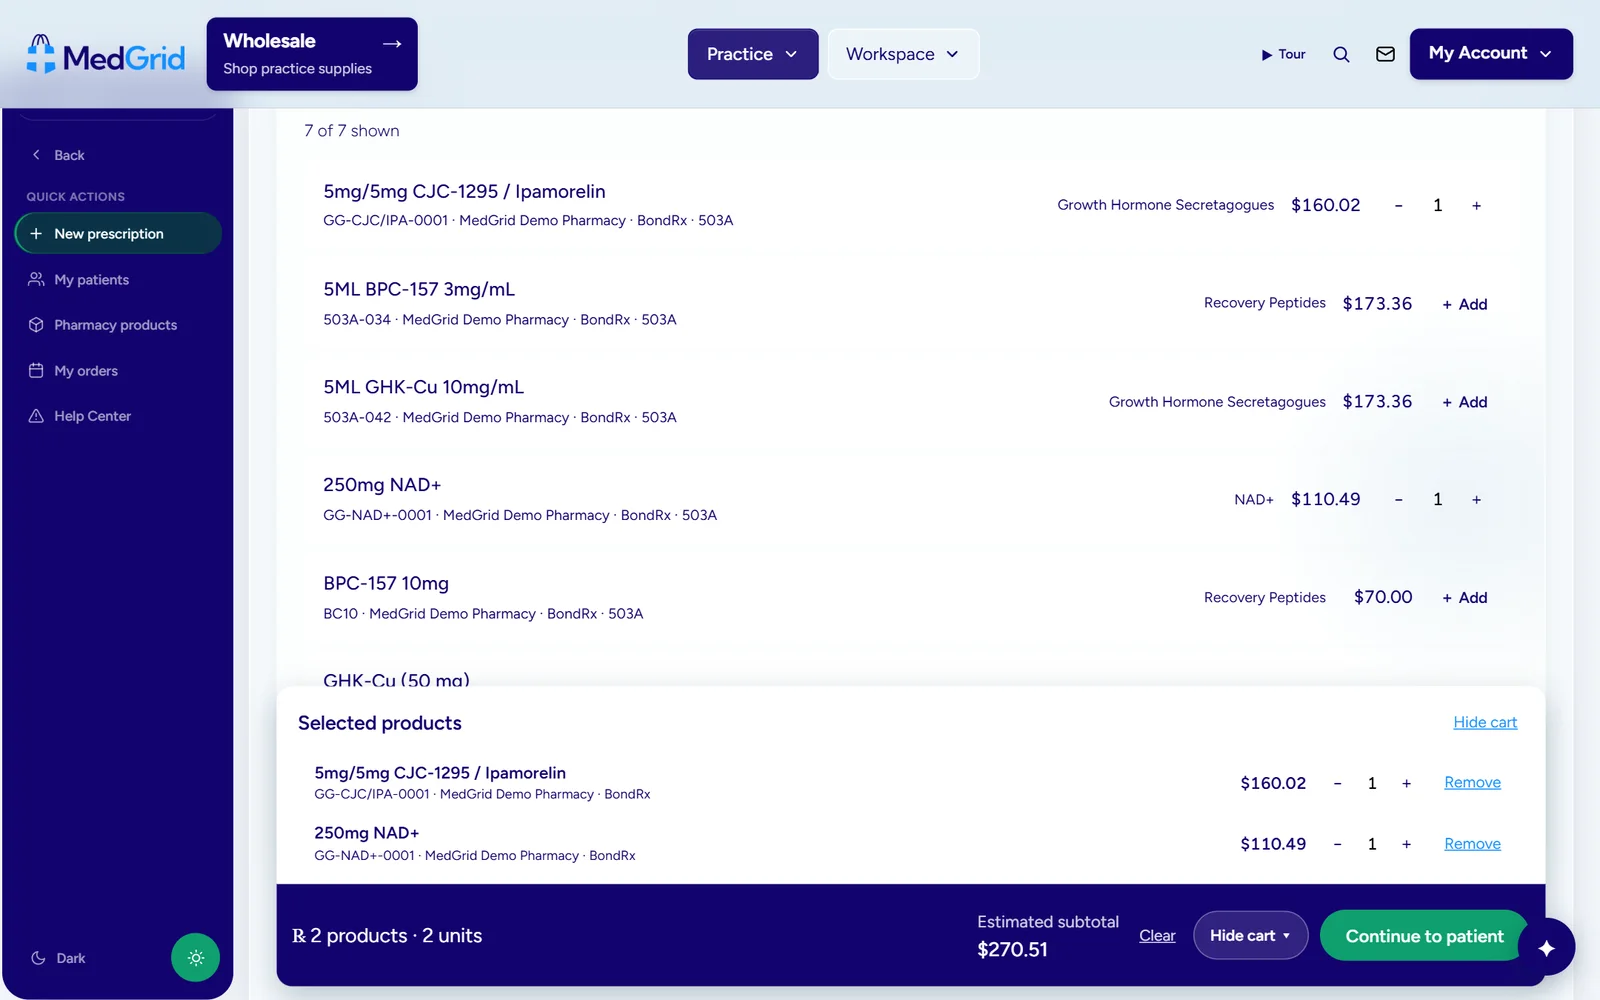The image size is (1600, 1000).
Task: Decrease cart quantity of 250mg NAD+
Action: pyautogui.click(x=1337, y=844)
